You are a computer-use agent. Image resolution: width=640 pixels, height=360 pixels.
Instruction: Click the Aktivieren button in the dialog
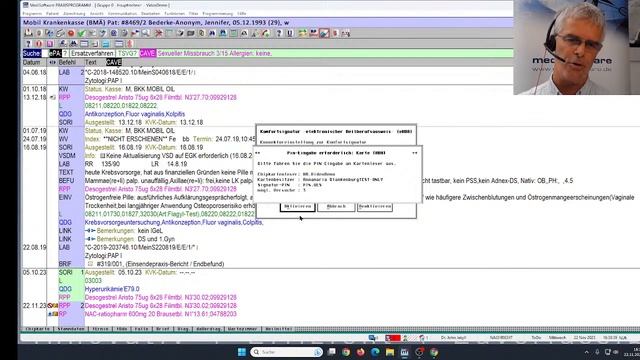(x=298, y=207)
